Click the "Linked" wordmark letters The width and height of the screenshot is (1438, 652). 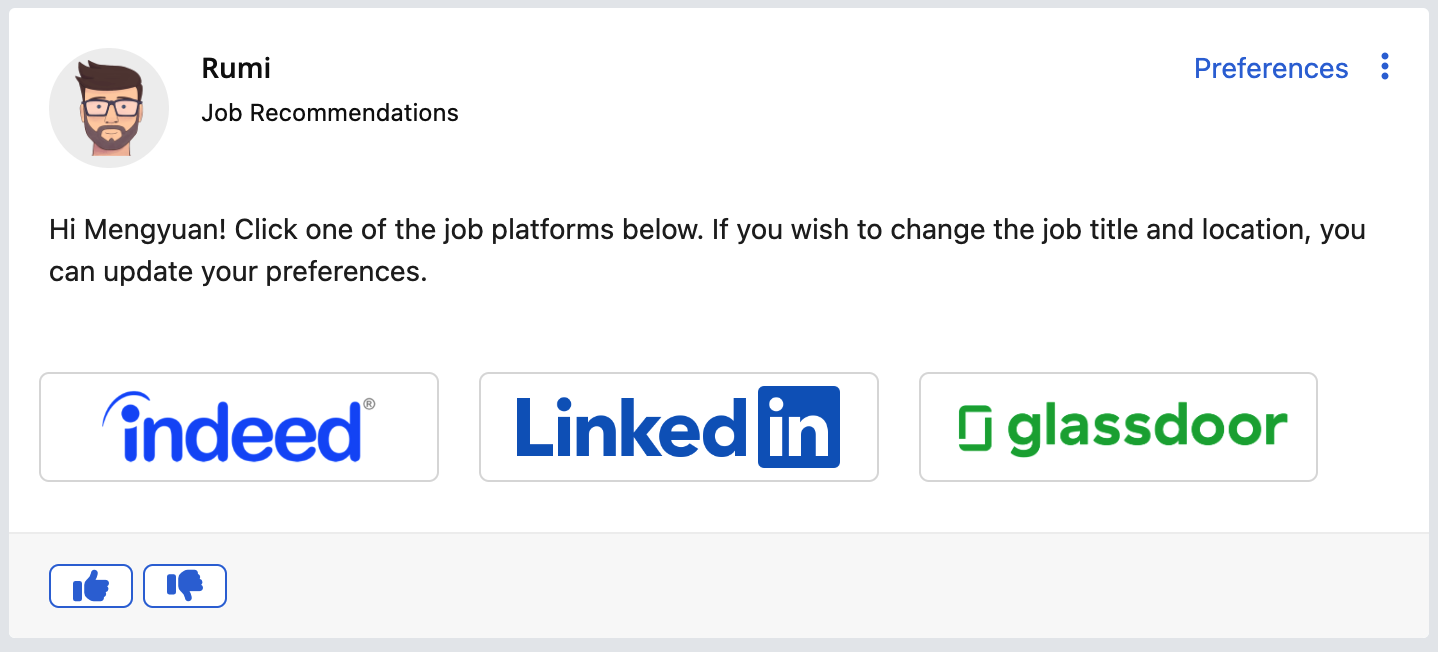(x=634, y=427)
